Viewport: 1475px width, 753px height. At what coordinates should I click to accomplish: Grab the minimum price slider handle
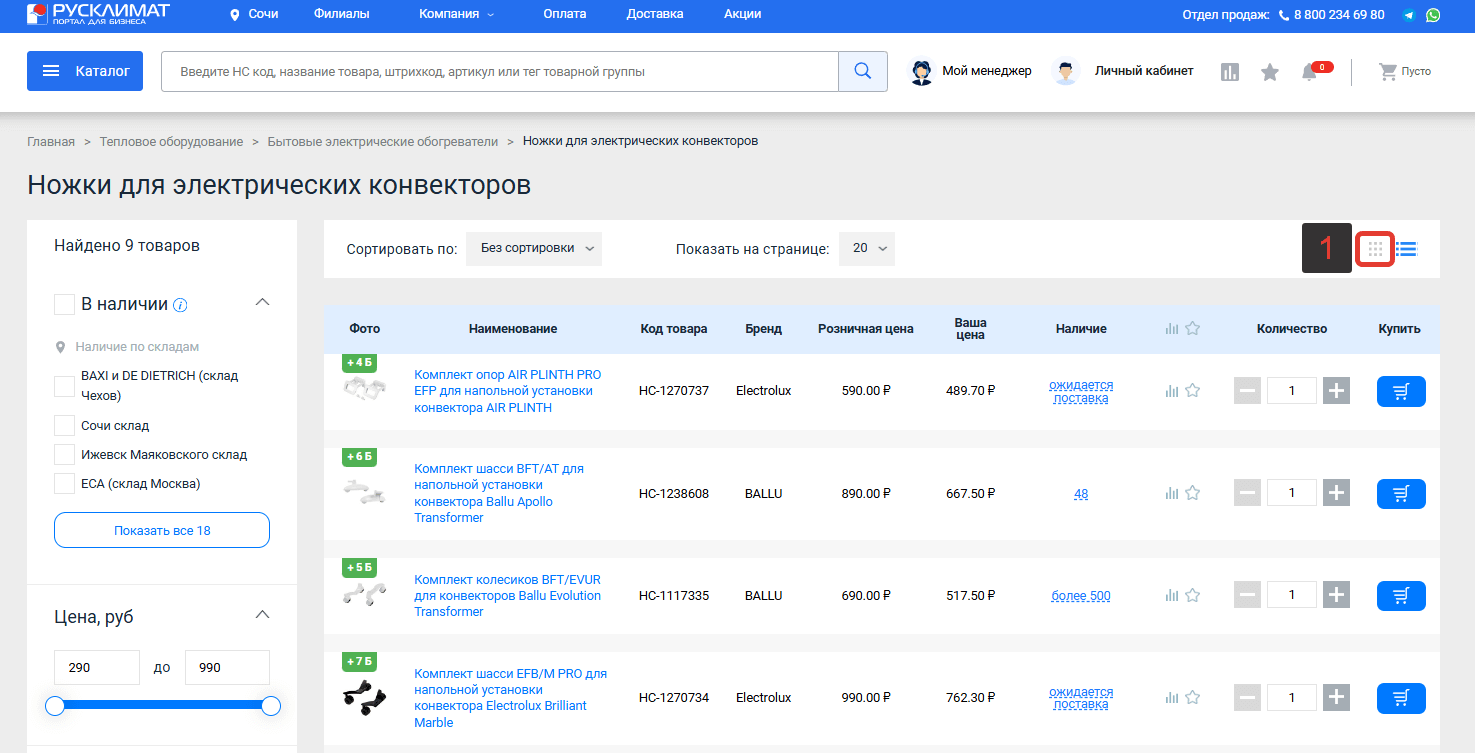click(x=55, y=706)
